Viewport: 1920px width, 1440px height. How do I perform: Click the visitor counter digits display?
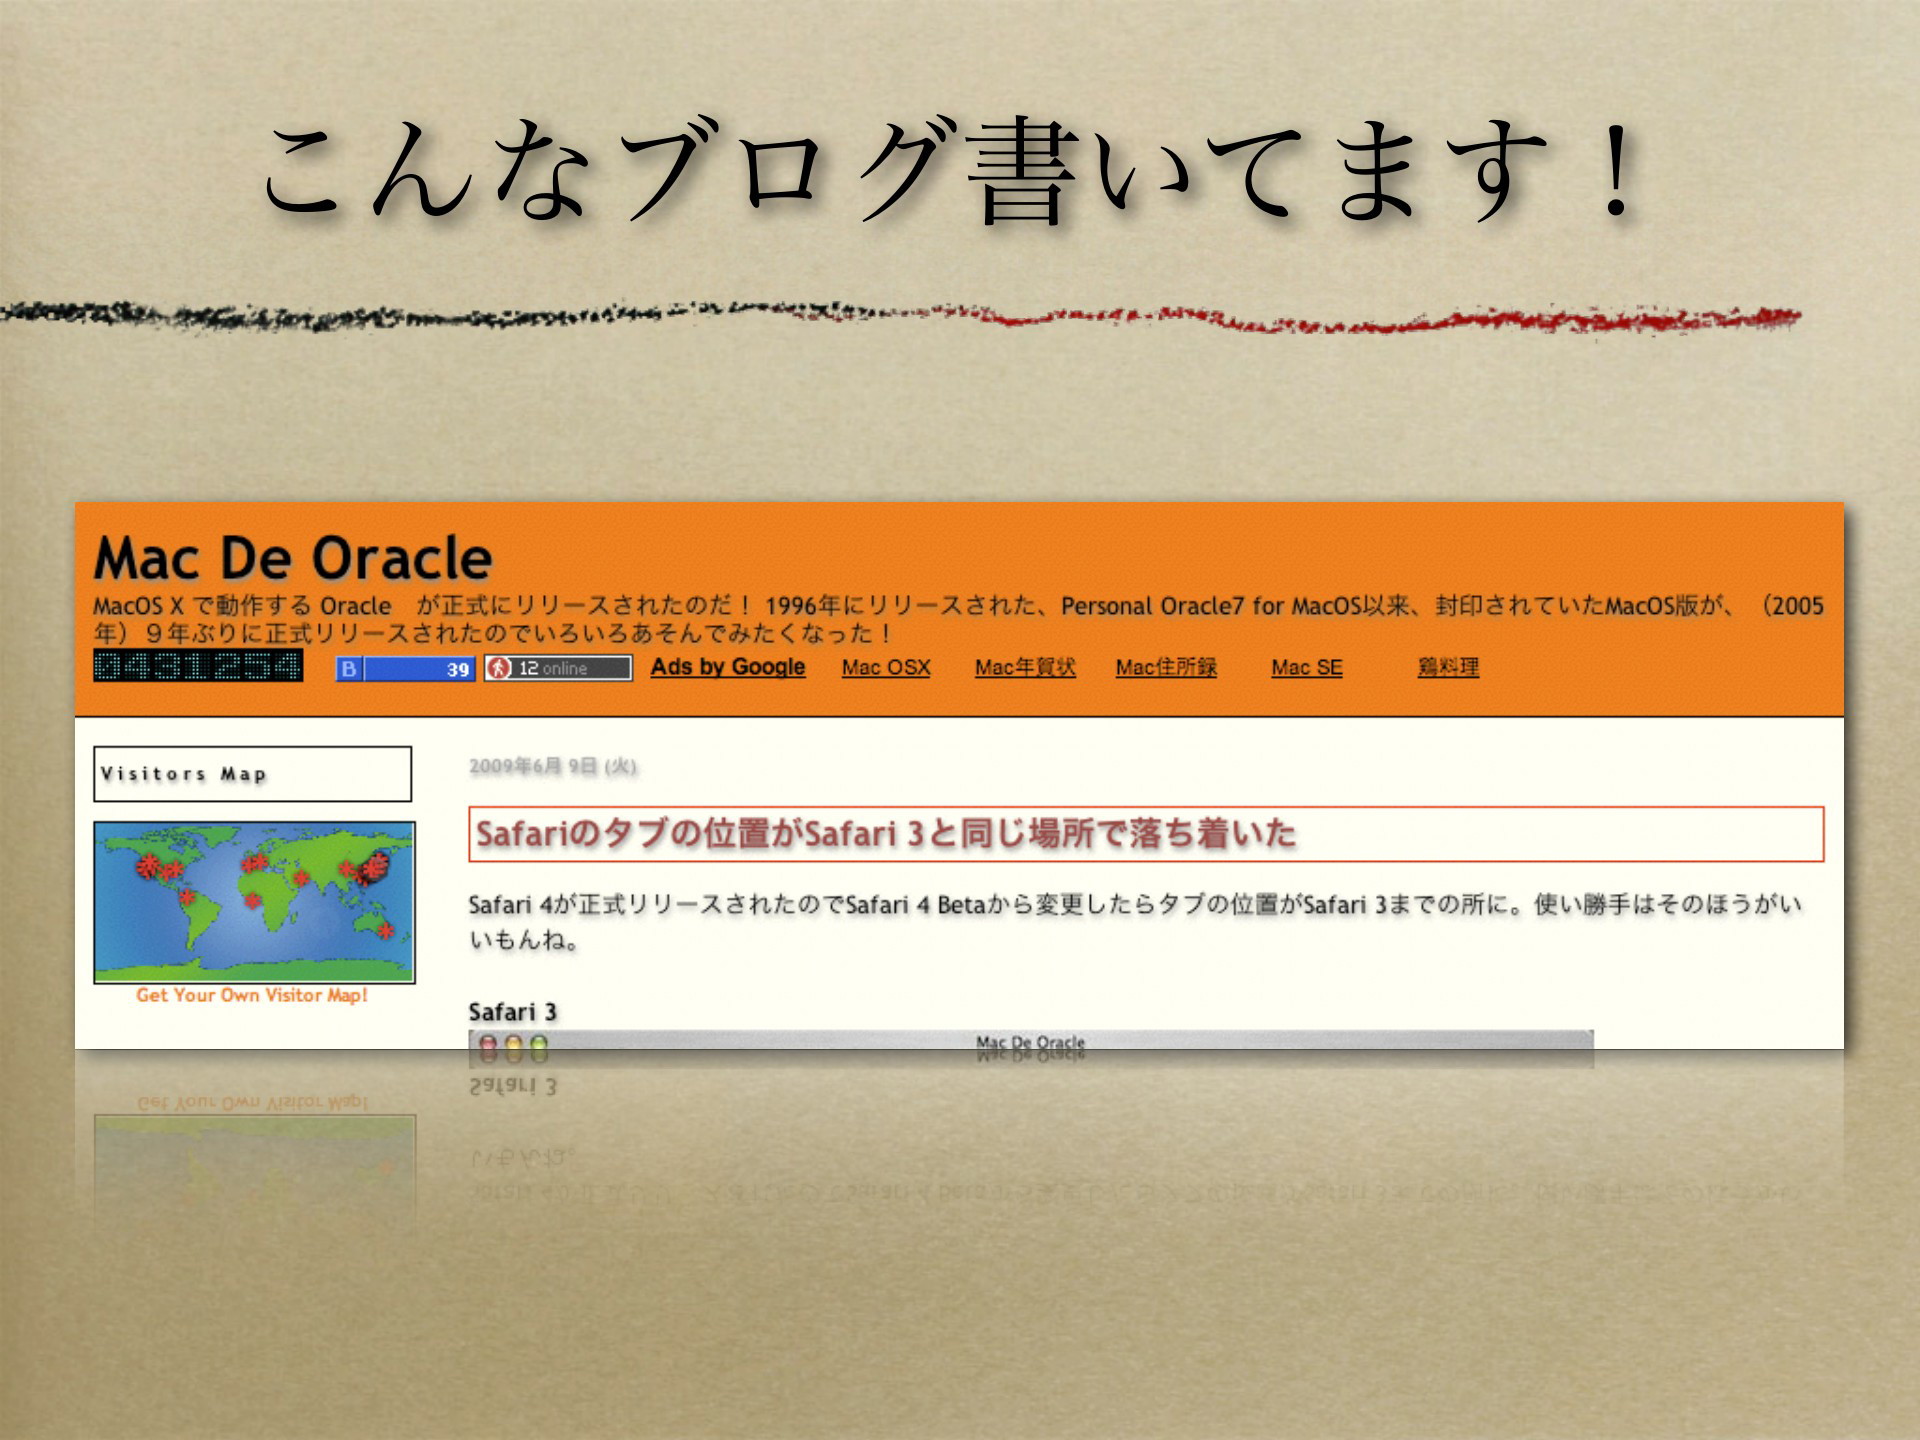pyautogui.click(x=198, y=666)
